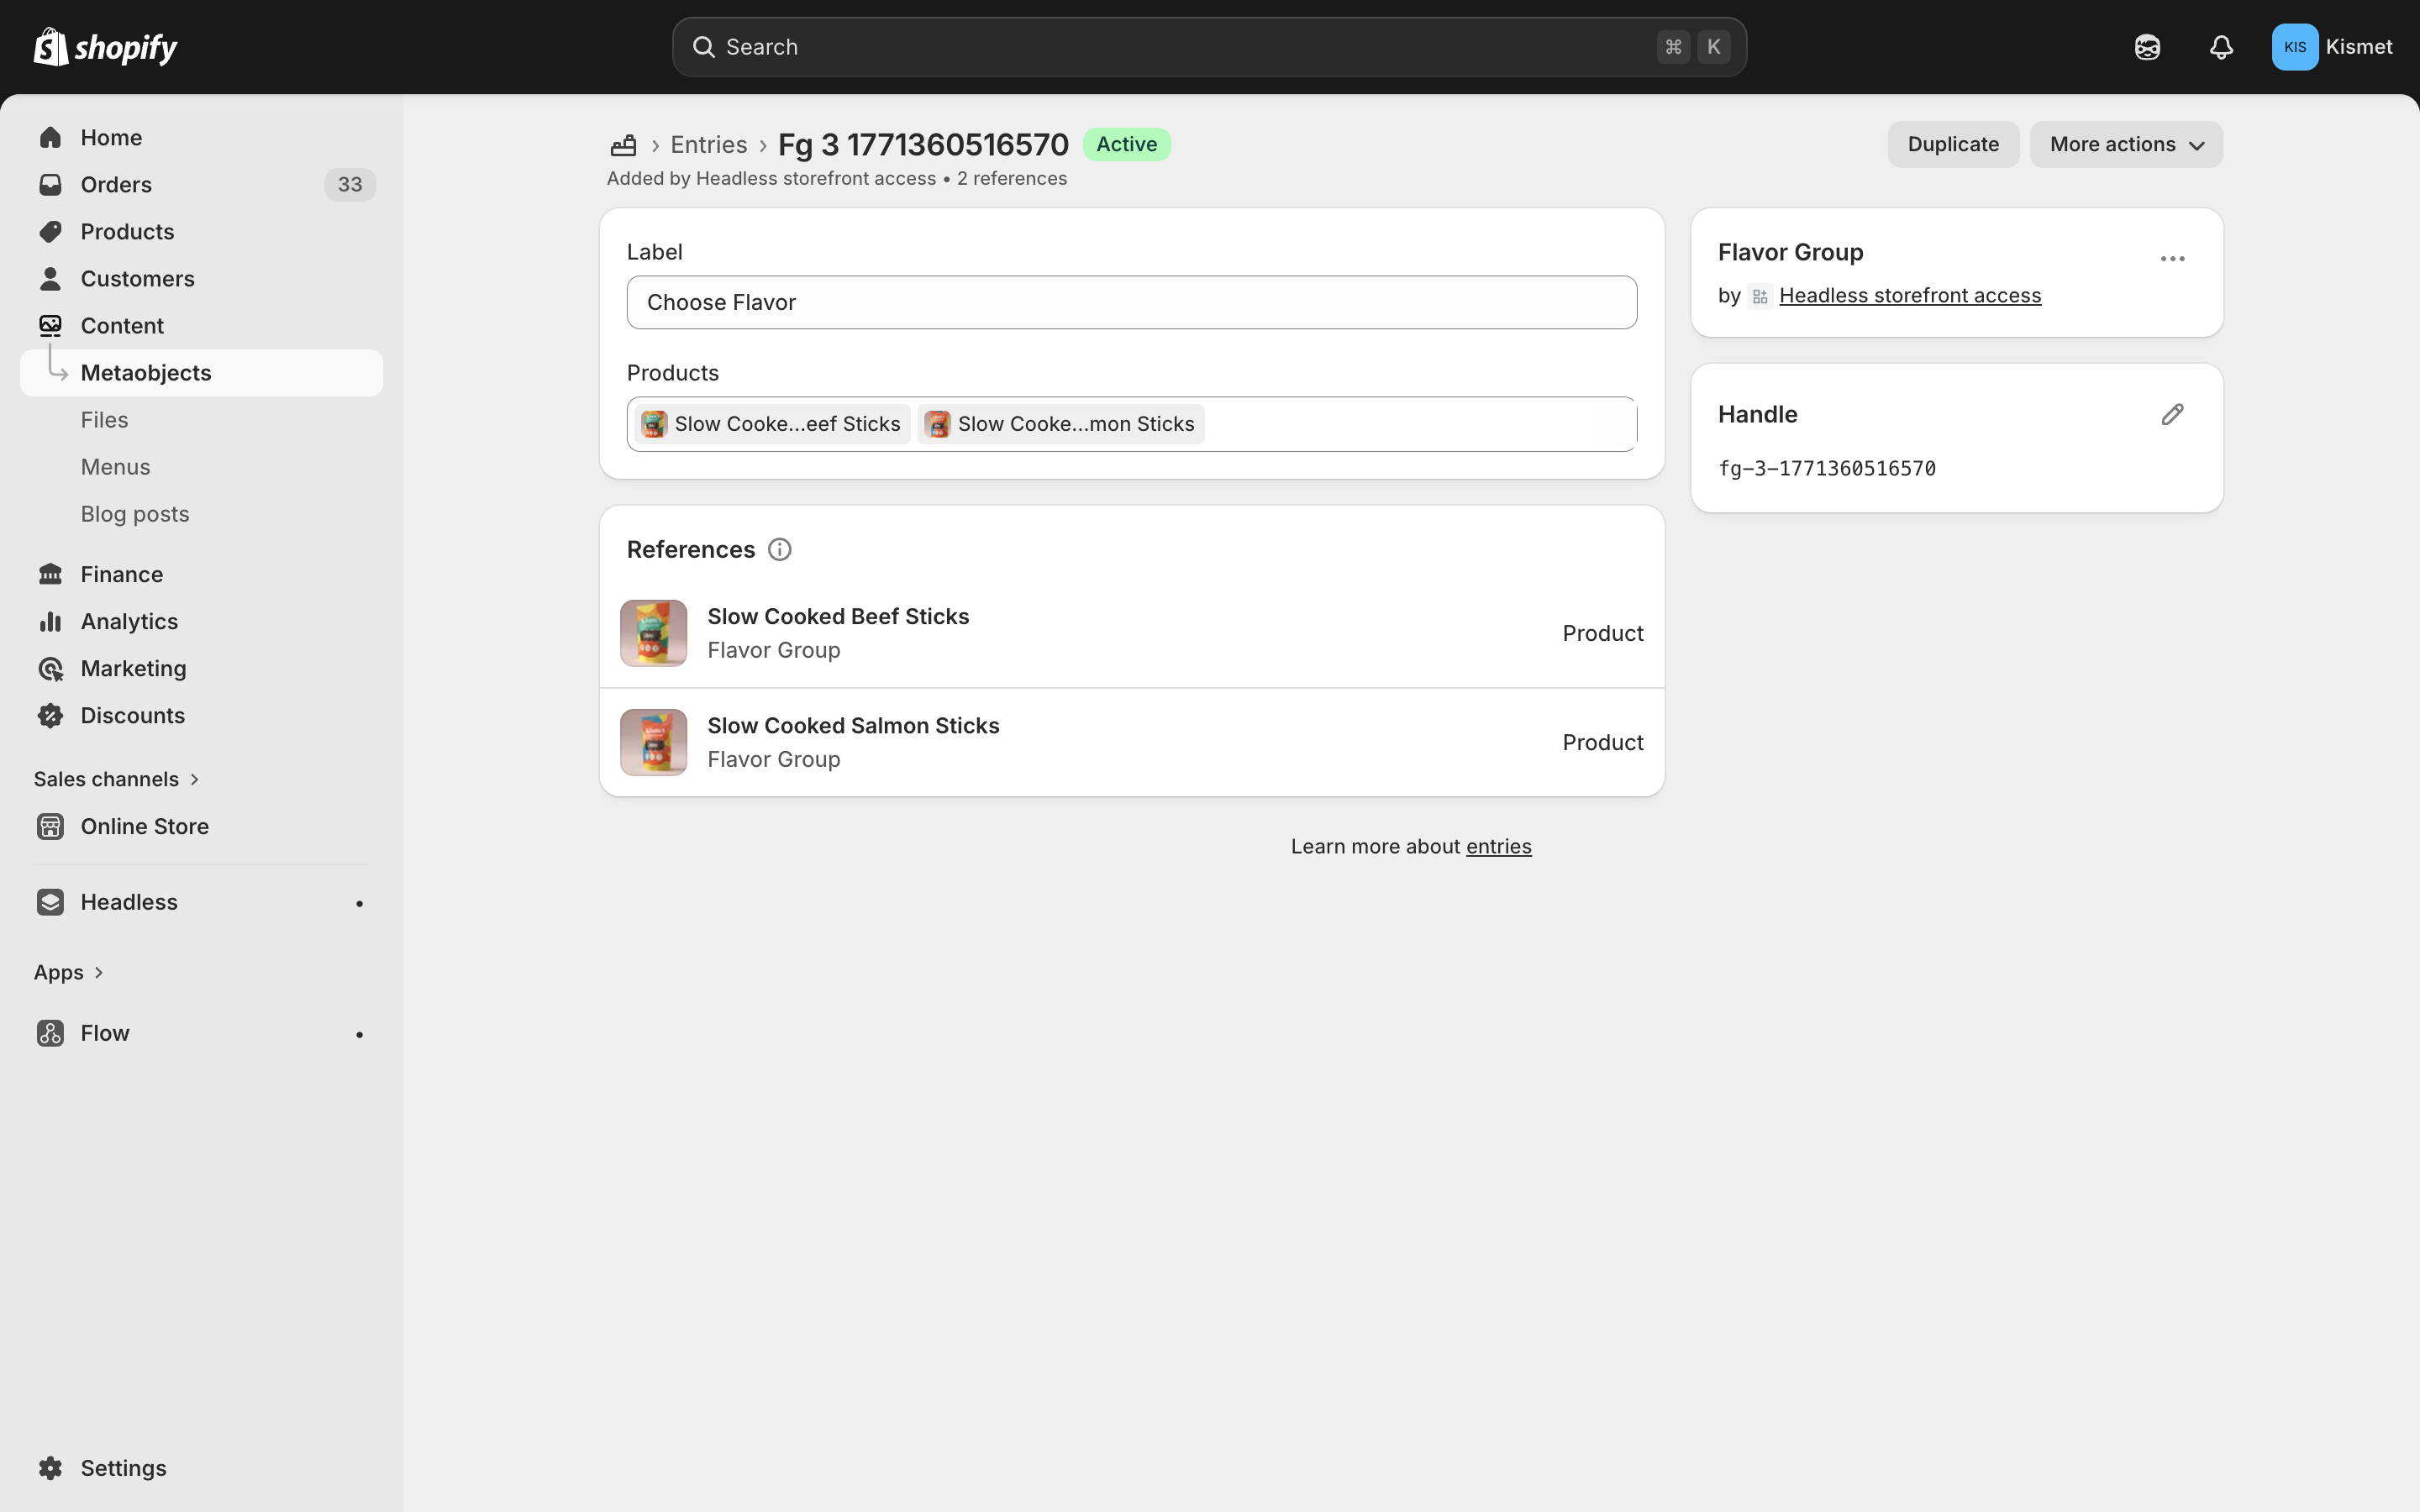Expand the More actions dropdown
This screenshot has height=1512, width=2420.
[2126, 145]
